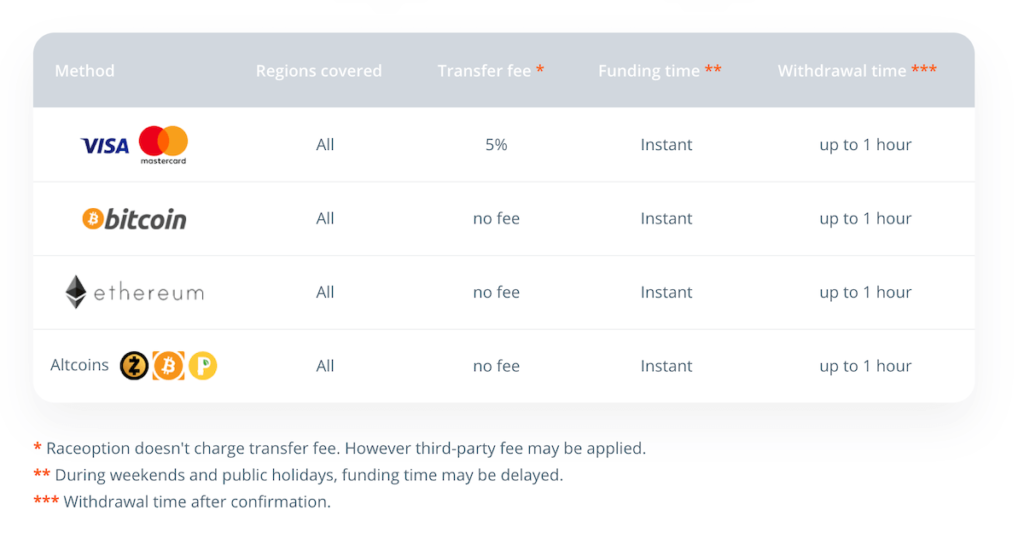Click up to 1 hour in Visa row

[865, 144]
